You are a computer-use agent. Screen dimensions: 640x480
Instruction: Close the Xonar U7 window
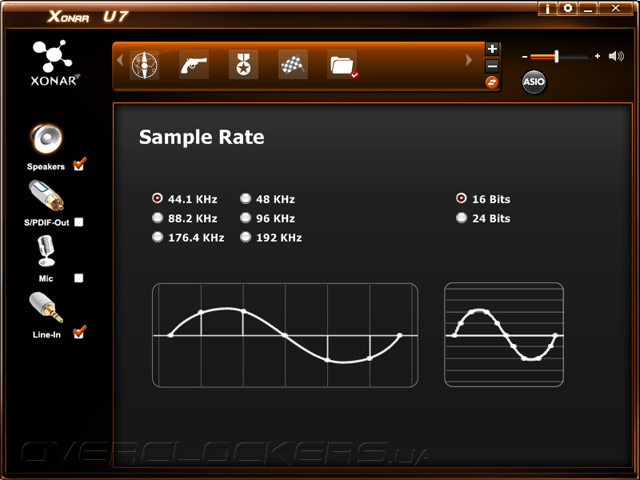[x=616, y=9]
